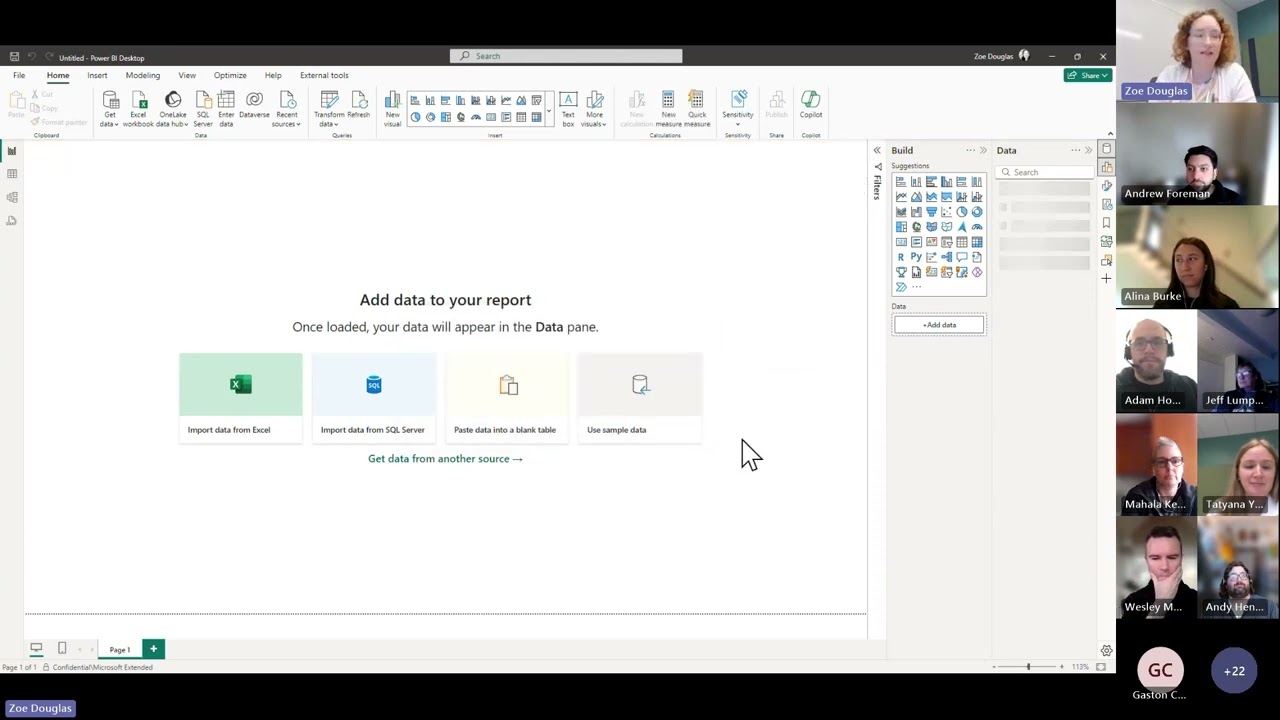Open the Format pane from right rail
Image resolution: width=1280 pixels, height=720 pixels.
(1106, 186)
